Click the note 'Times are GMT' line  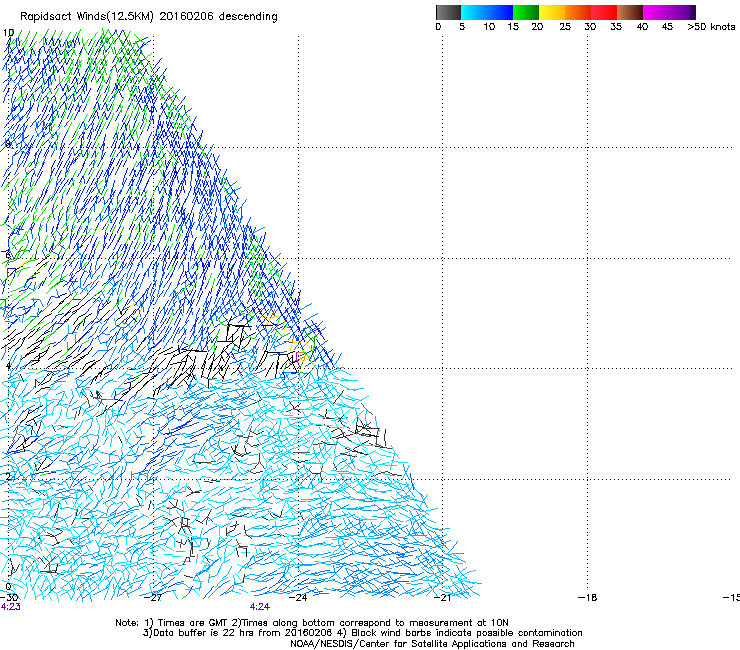[311, 623]
